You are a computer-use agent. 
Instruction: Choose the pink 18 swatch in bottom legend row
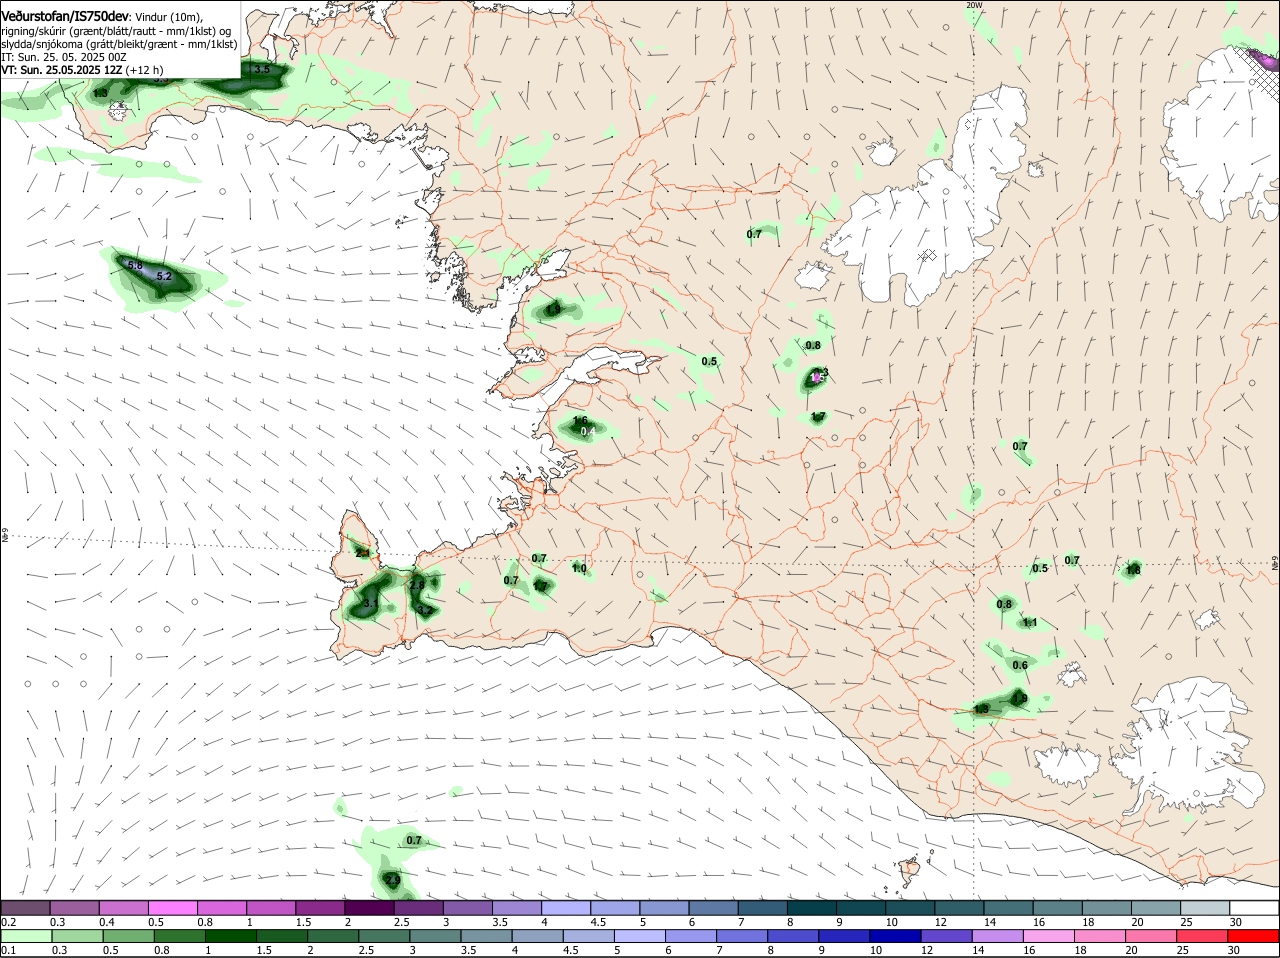(x=1101, y=936)
